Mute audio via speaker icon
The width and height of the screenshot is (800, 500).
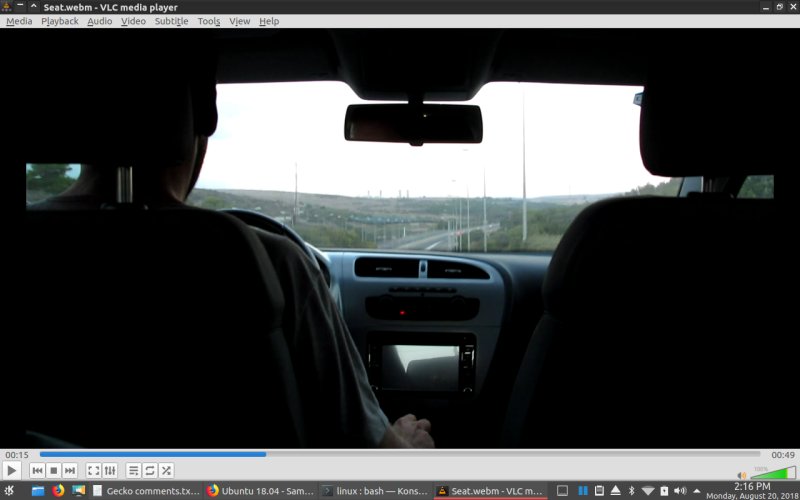click(x=741, y=476)
